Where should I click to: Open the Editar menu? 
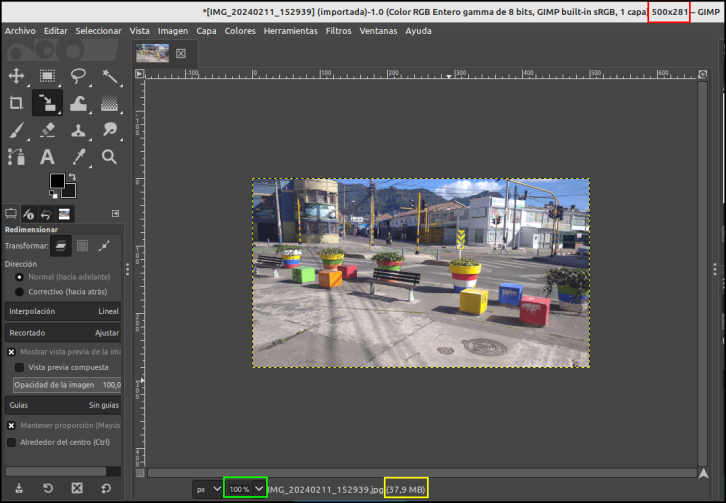coord(56,31)
